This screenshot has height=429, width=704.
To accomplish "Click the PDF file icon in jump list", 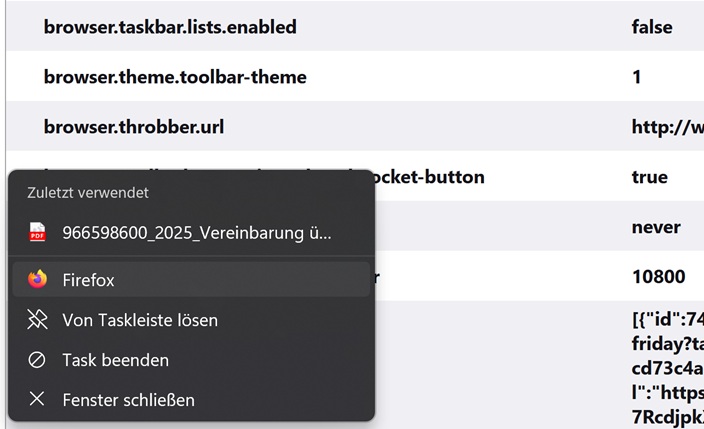I will click(37, 233).
